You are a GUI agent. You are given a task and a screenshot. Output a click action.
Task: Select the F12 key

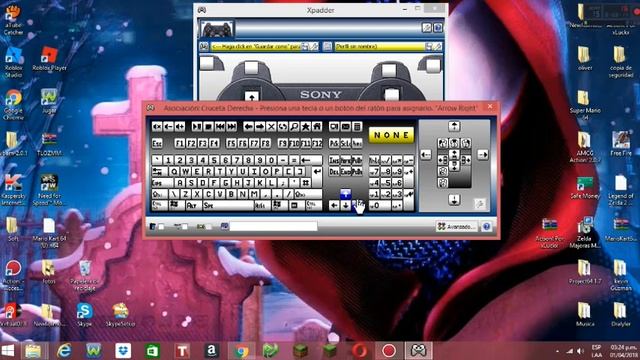click(x=317, y=143)
